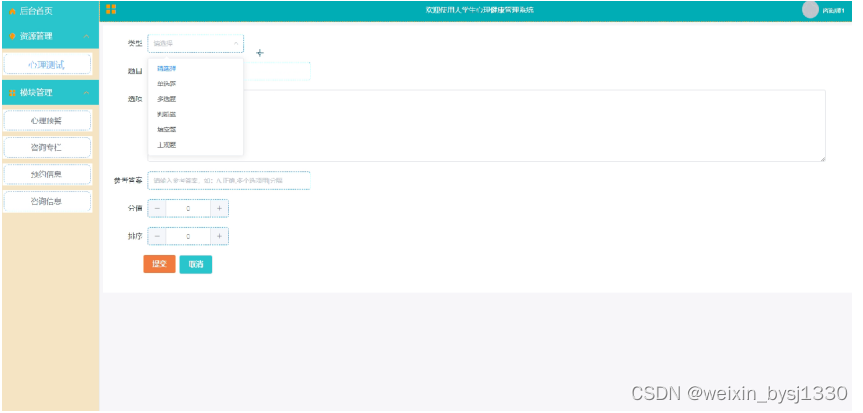Click the location pin icon of 资源管理
Viewport: 863px width, 413px height.
13,36
